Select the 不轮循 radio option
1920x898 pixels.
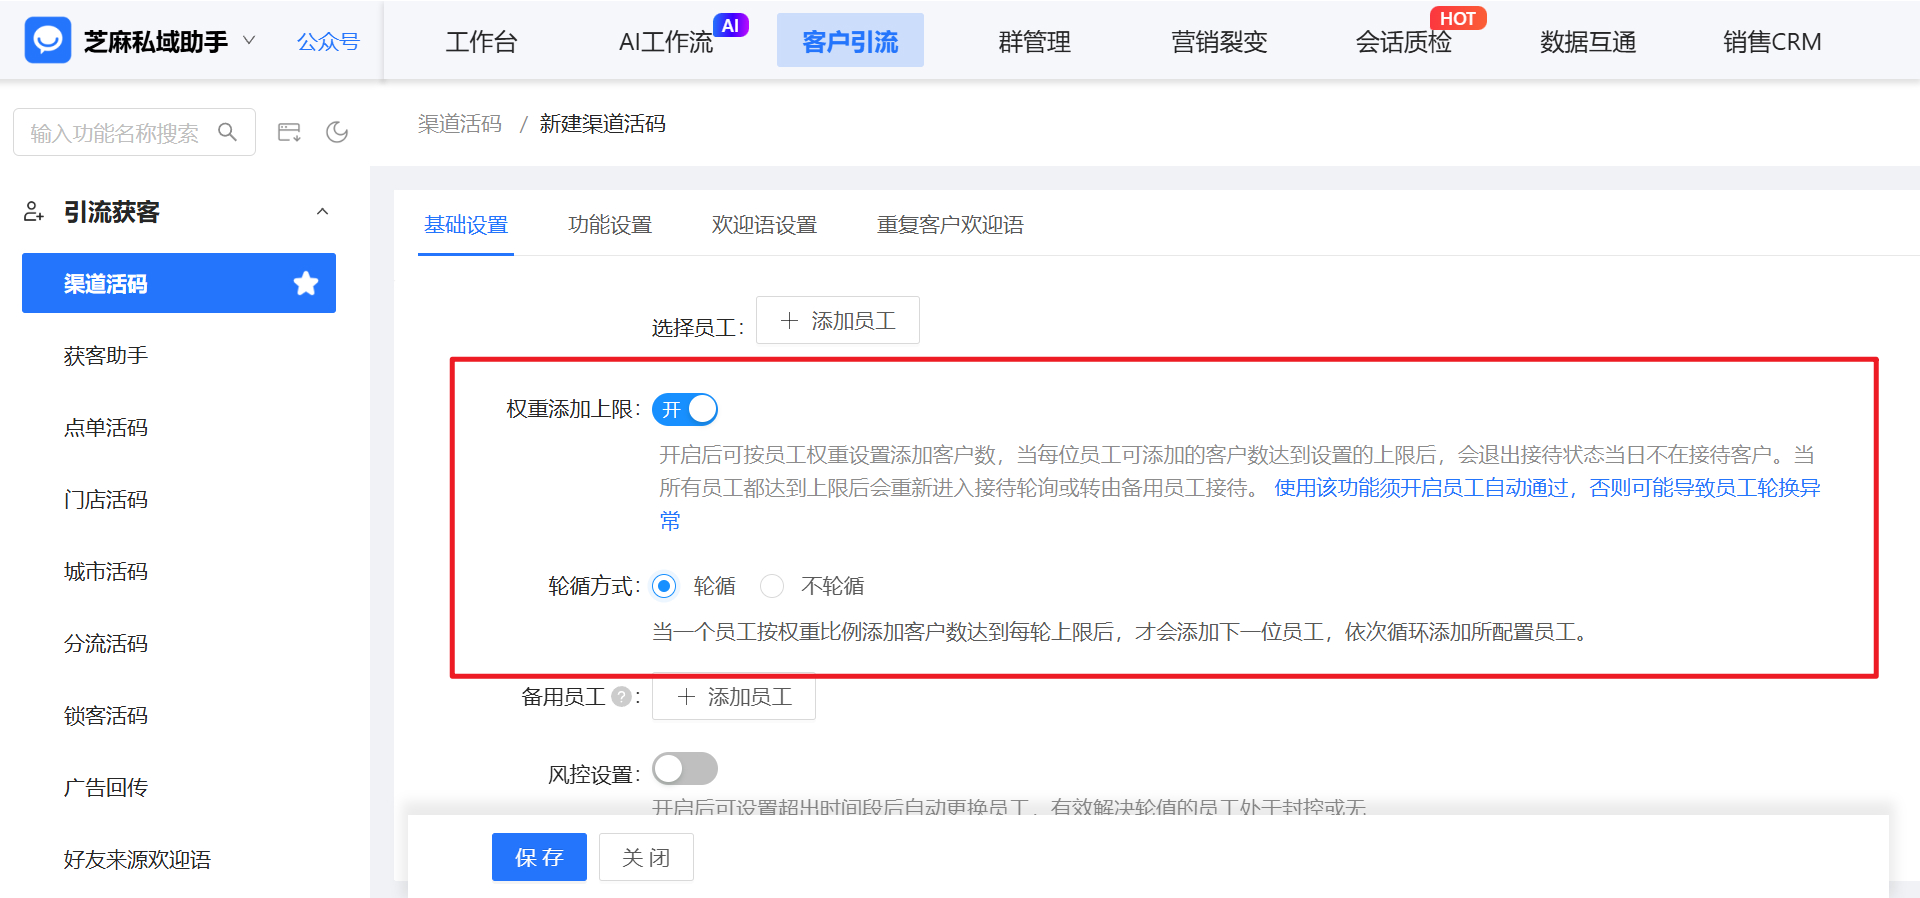click(x=772, y=586)
